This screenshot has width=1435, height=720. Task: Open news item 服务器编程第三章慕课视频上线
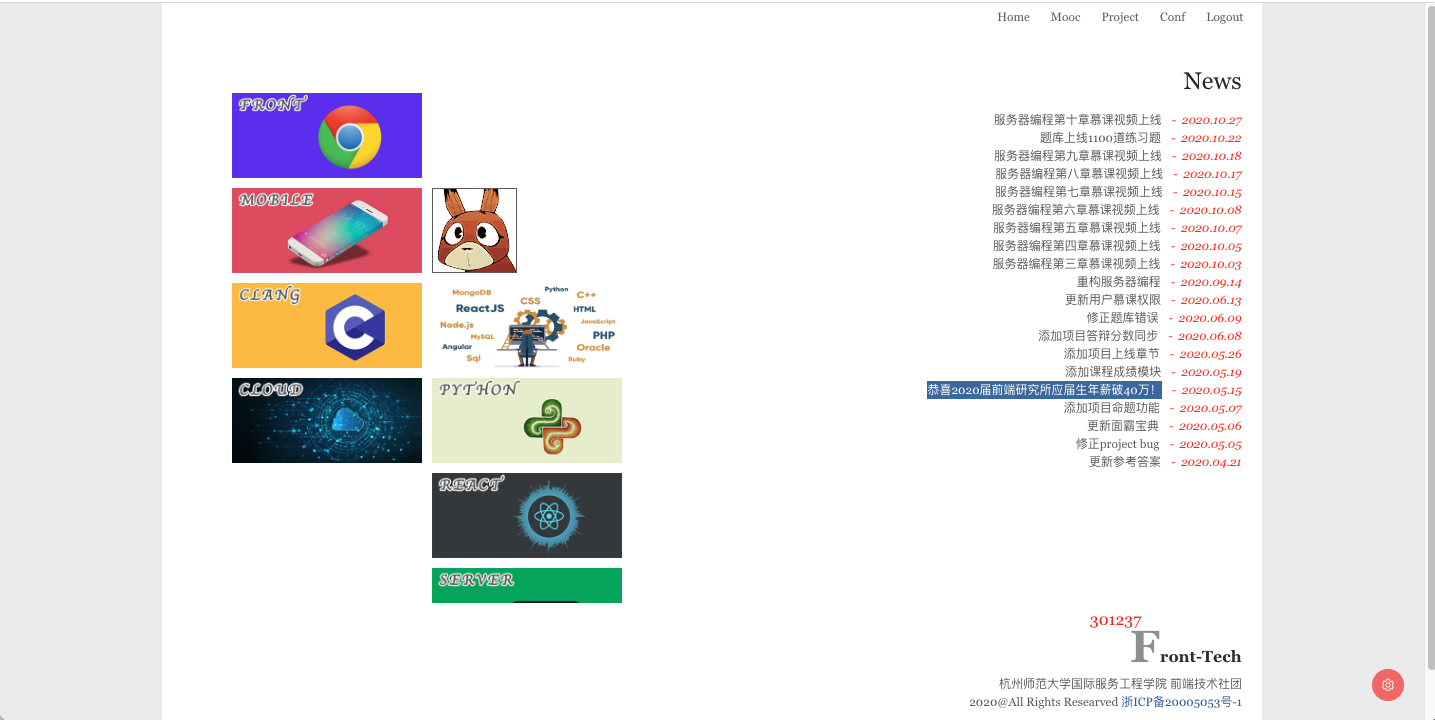pos(1076,264)
